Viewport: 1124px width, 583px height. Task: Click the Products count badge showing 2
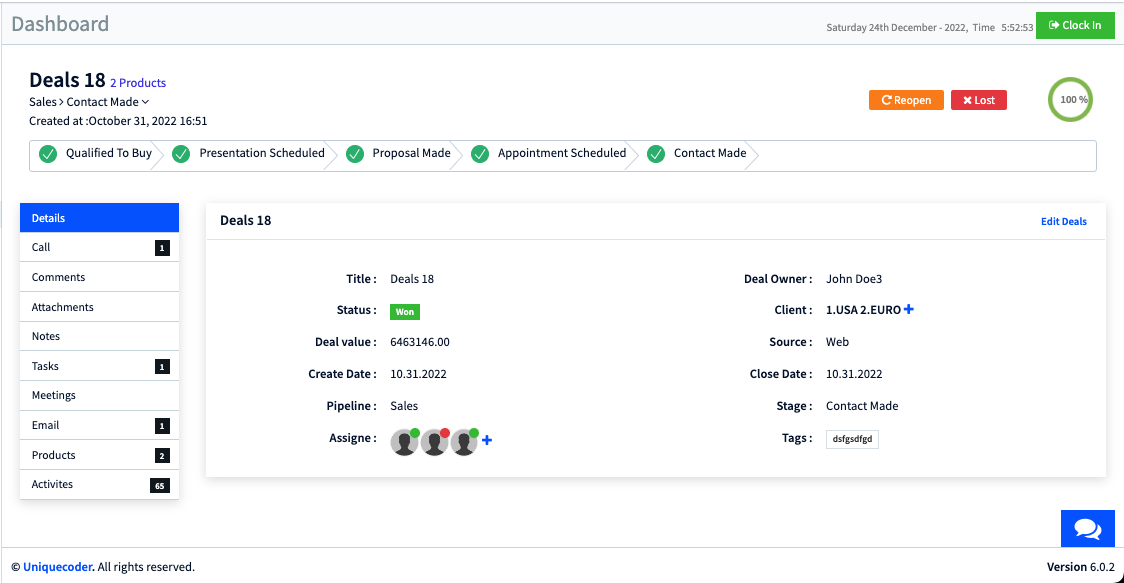pos(162,456)
